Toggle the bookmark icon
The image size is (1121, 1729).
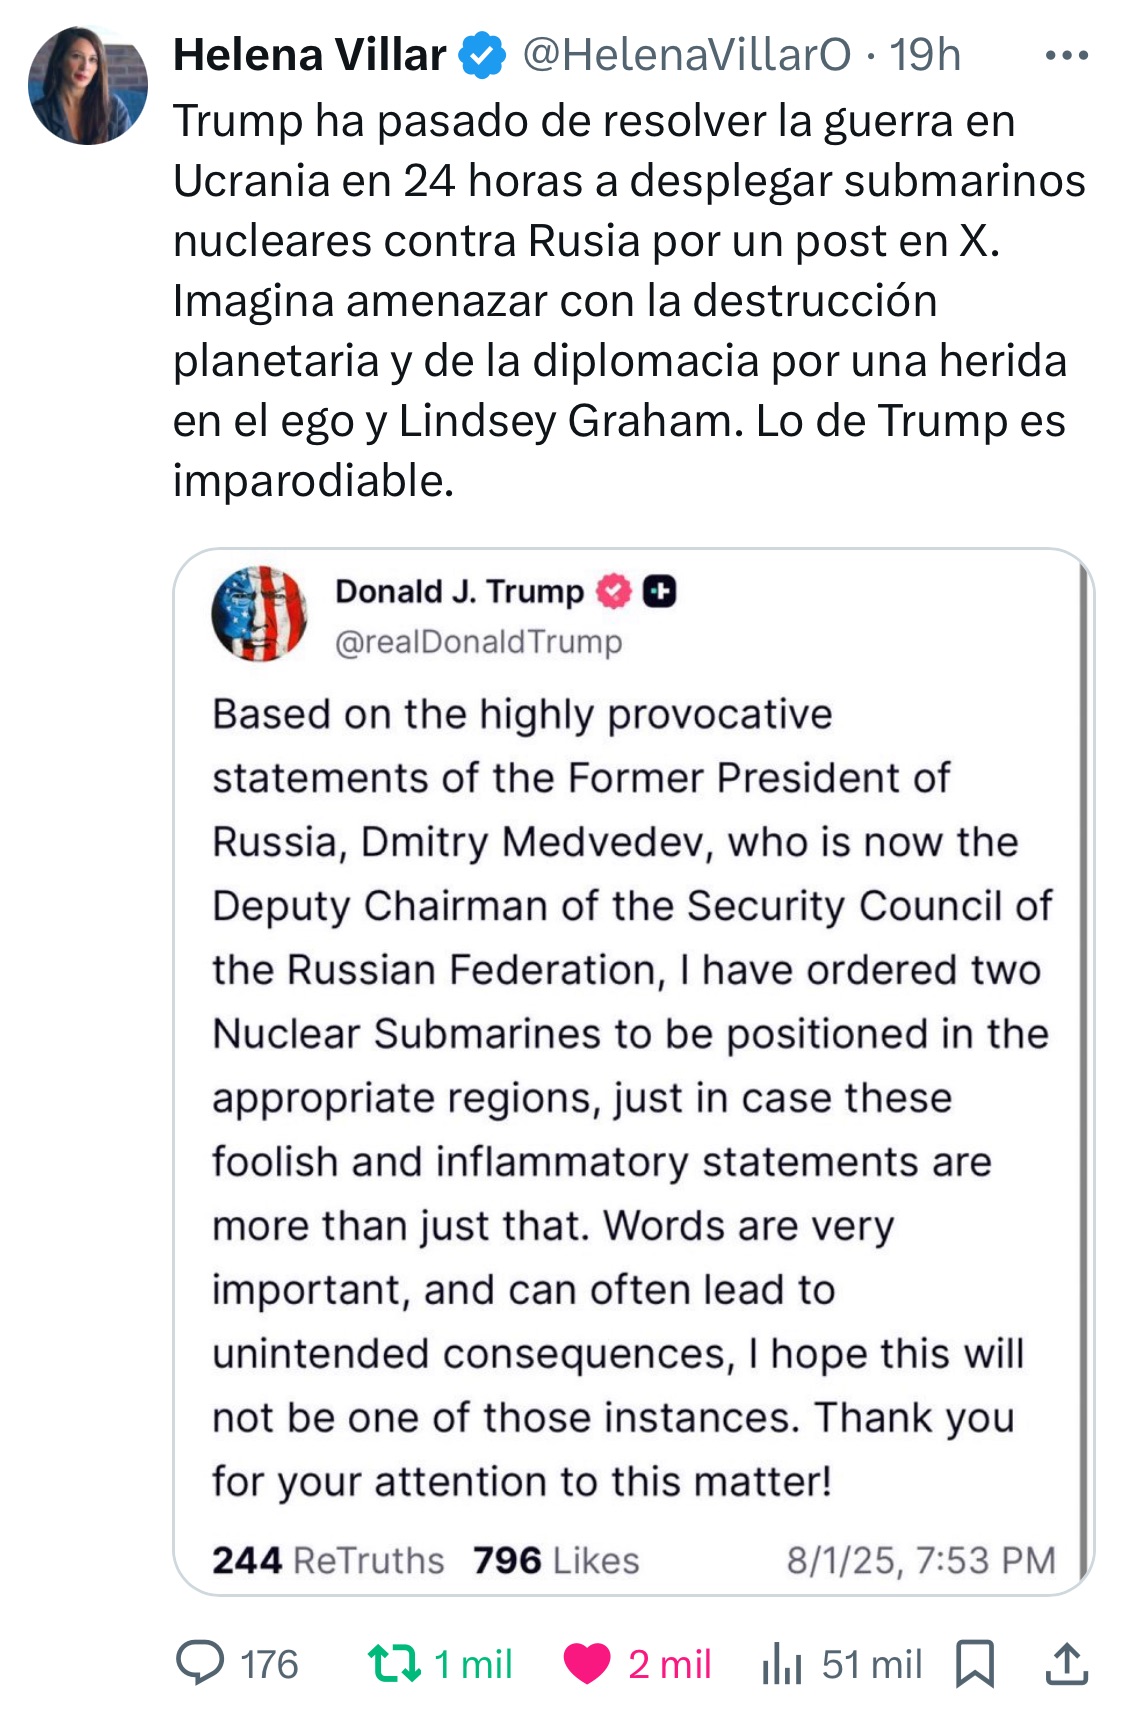pyautogui.click(x=975, y=1663)
